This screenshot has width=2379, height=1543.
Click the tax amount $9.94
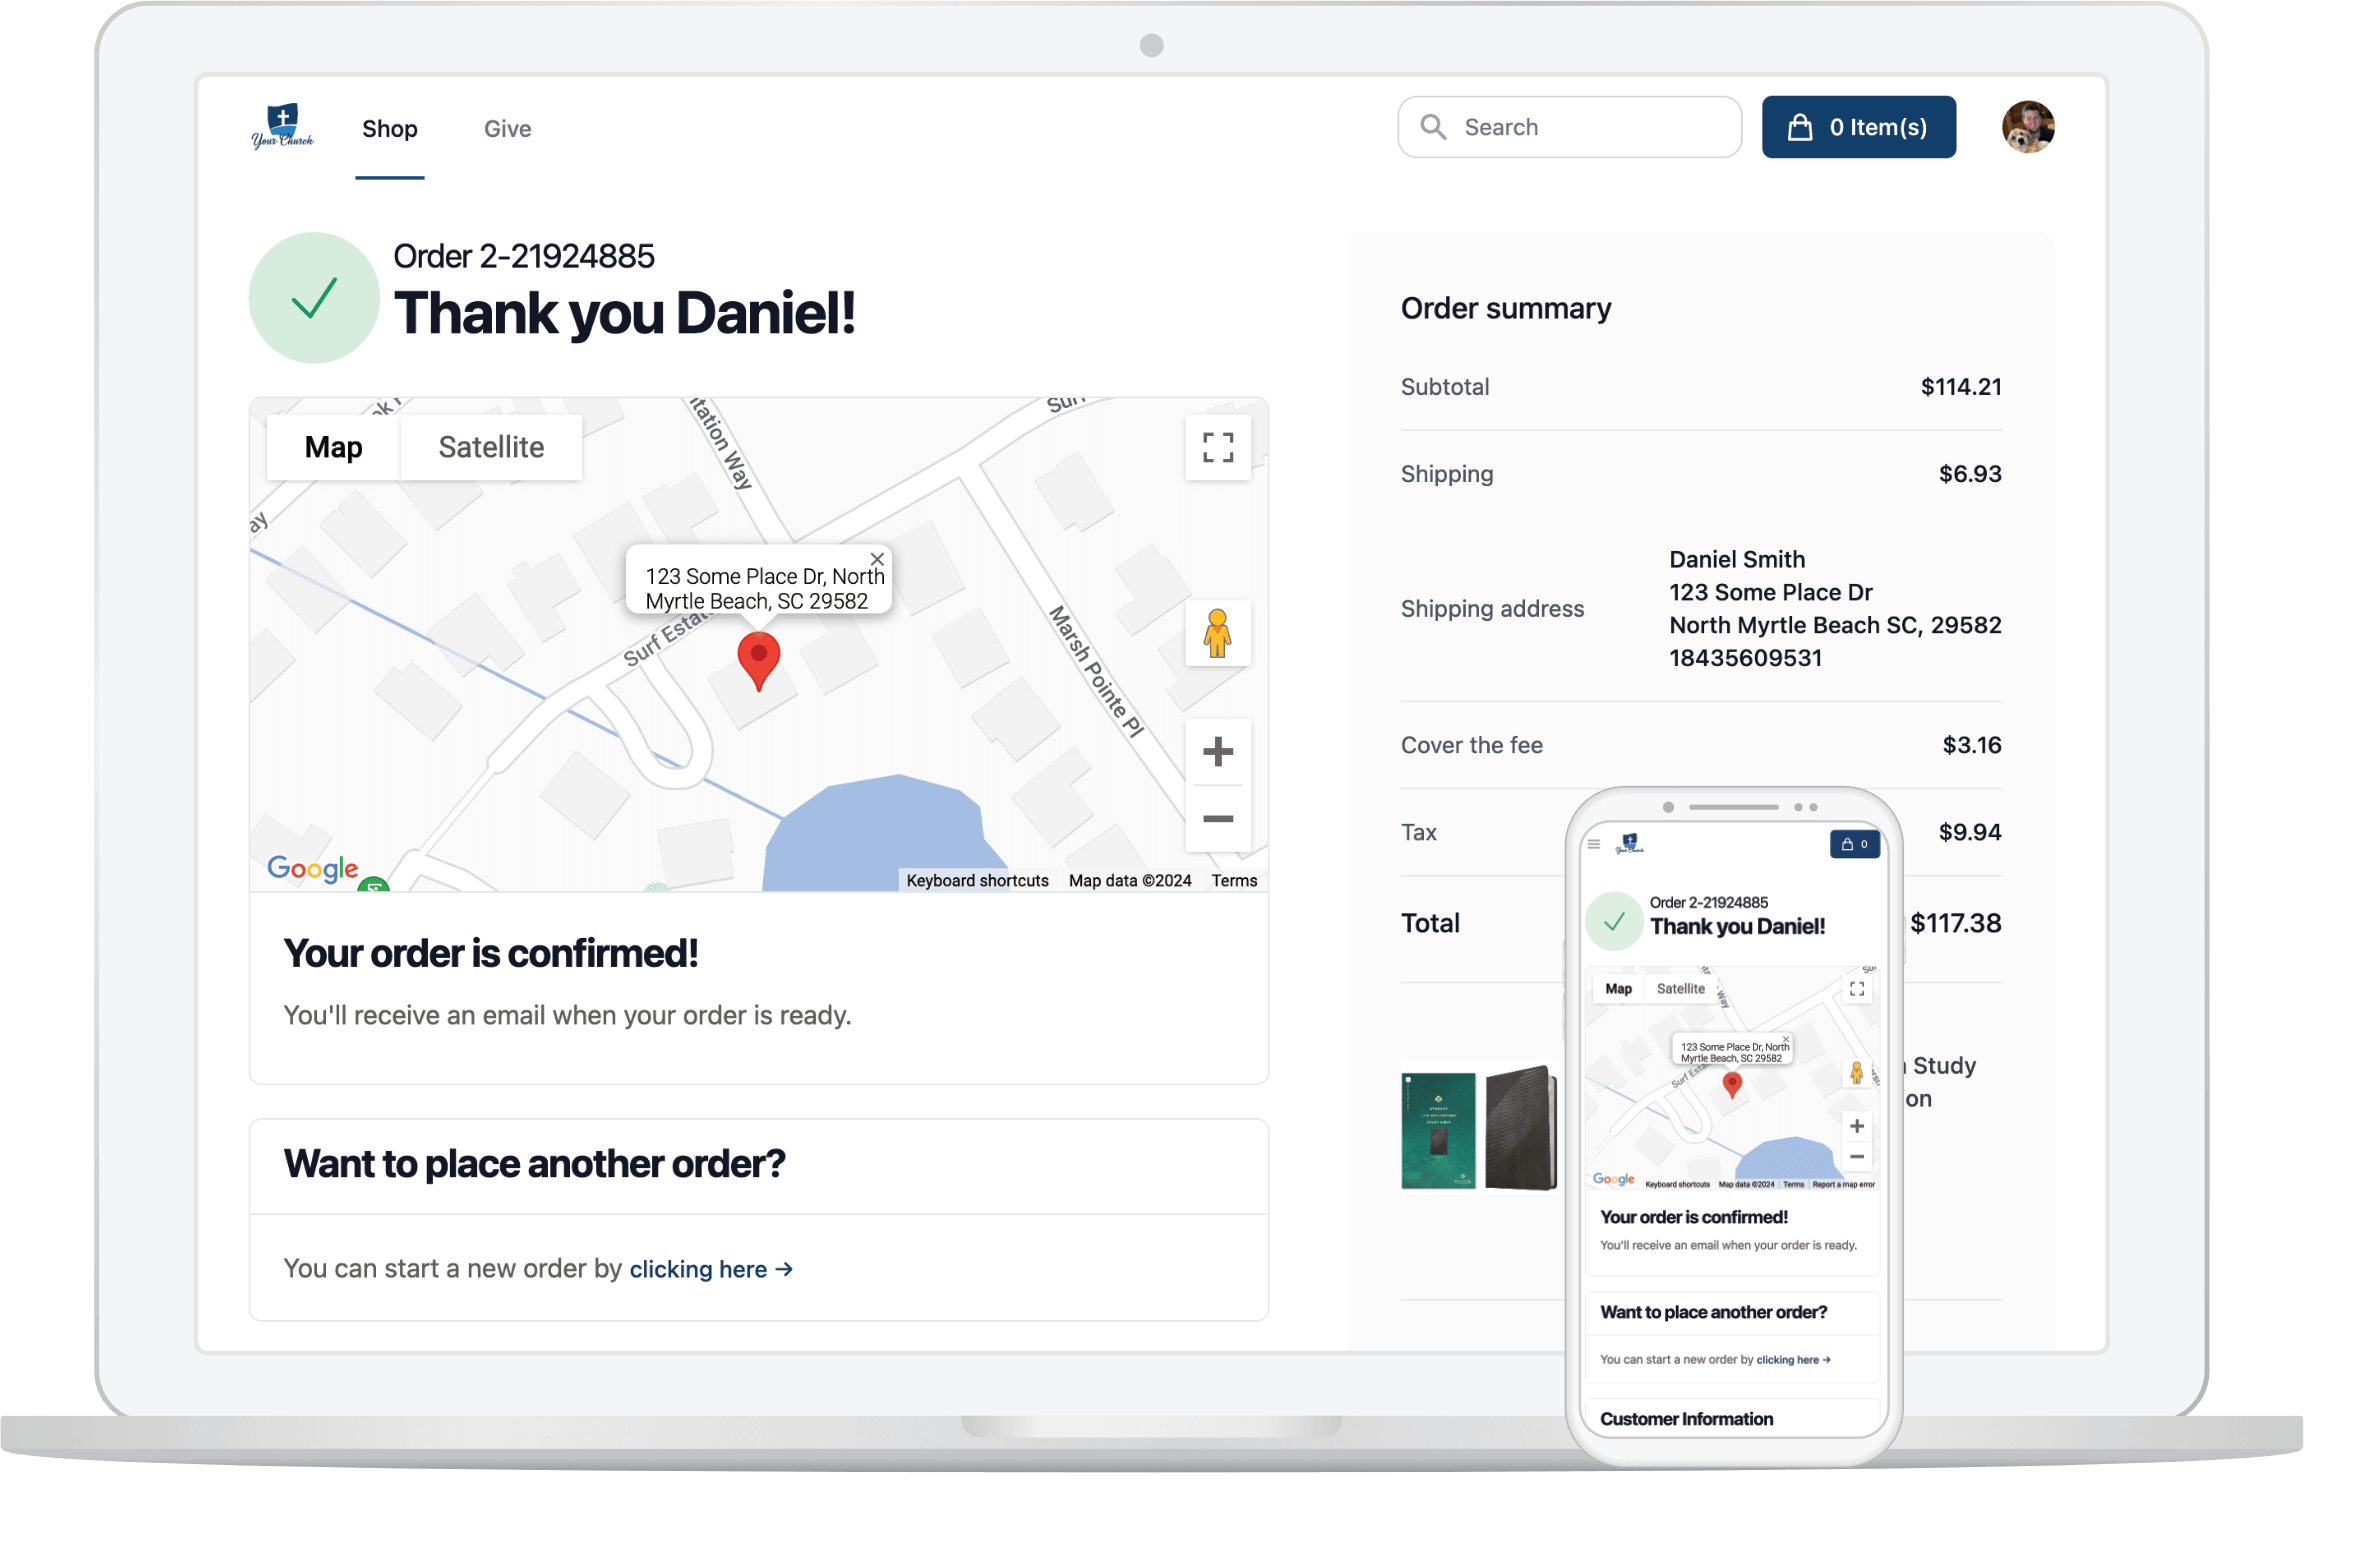point(1970,832)
